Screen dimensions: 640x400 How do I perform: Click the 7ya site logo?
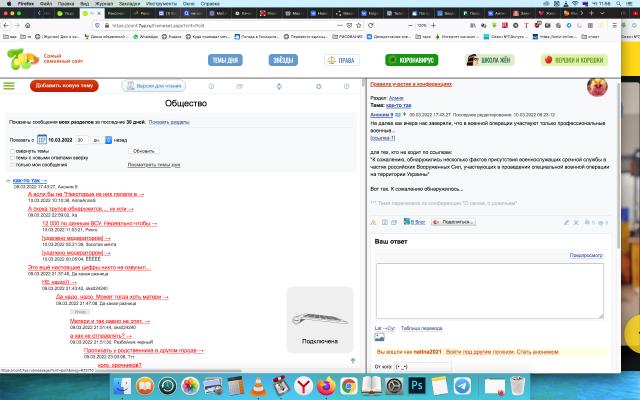(22, 59)
